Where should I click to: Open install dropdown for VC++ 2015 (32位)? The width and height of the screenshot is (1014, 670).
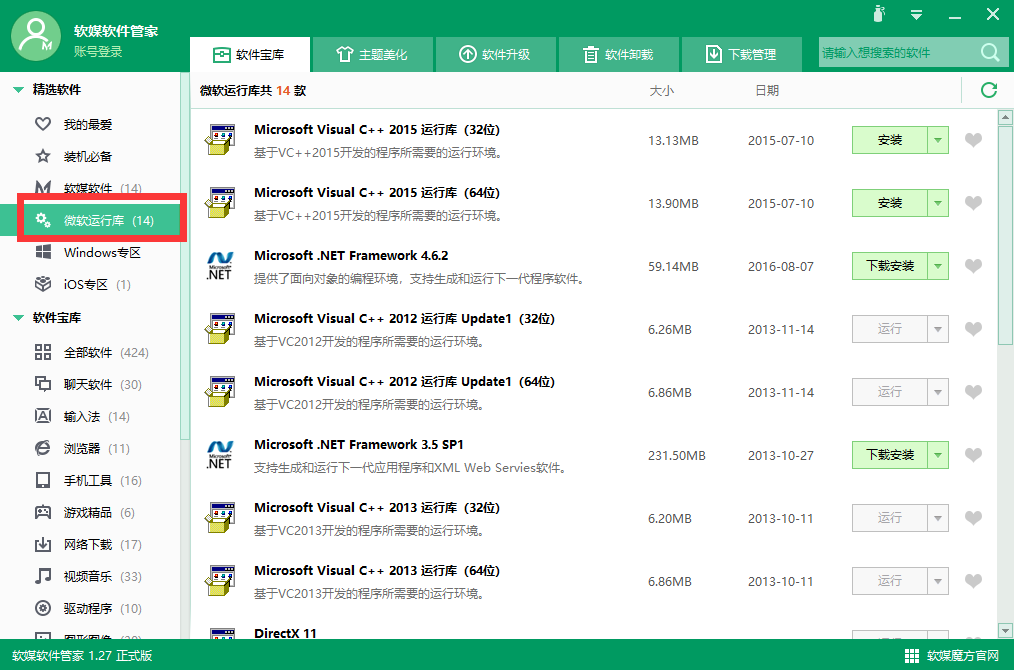pyautogui.click(x=938, y=140)
